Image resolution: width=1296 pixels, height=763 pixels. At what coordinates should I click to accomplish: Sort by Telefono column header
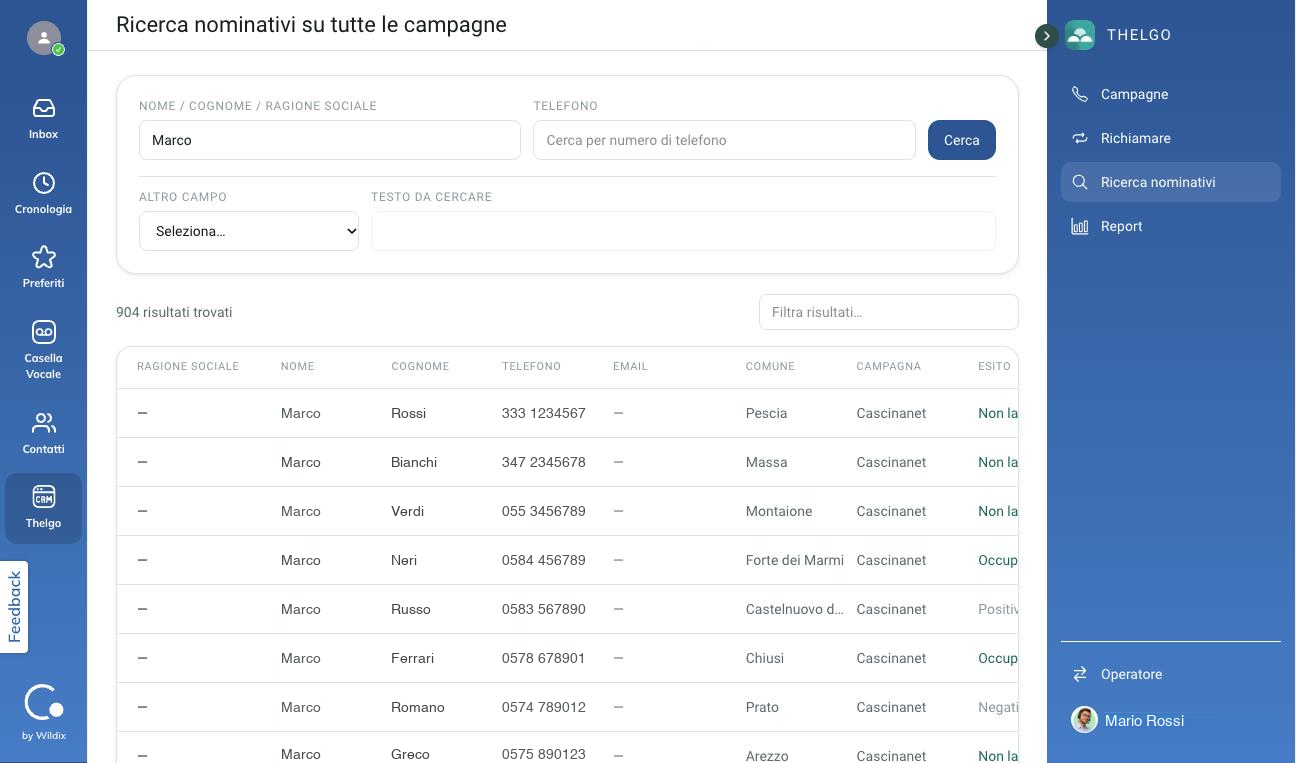click(x=531, y=366)
